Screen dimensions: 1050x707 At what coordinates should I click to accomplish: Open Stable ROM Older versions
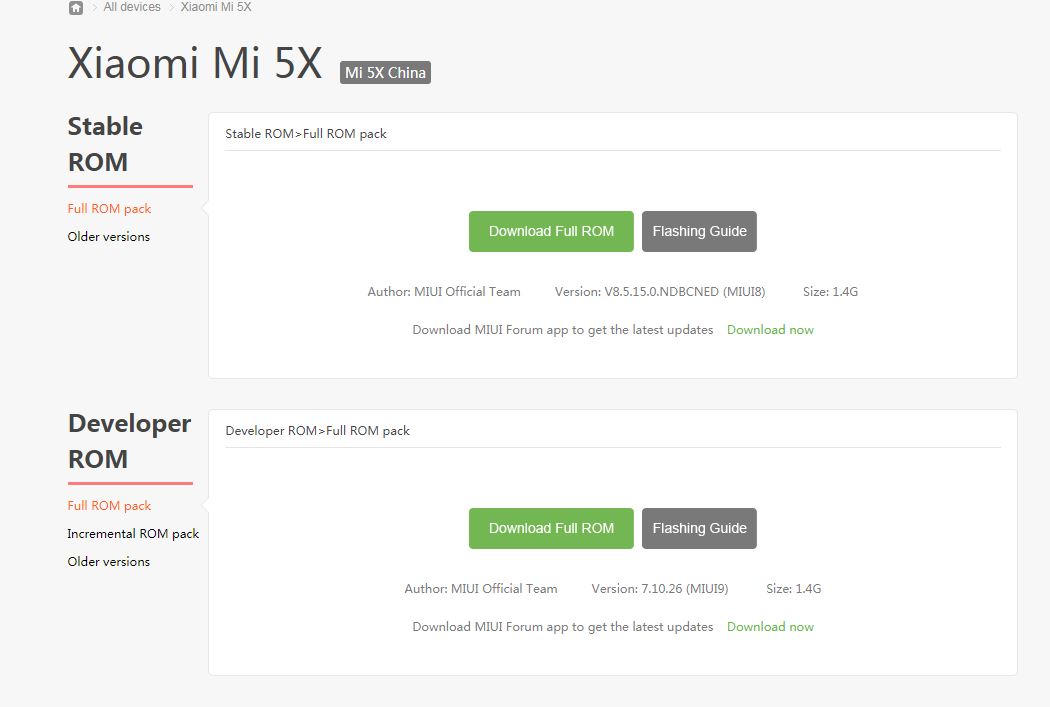point(108,236)
